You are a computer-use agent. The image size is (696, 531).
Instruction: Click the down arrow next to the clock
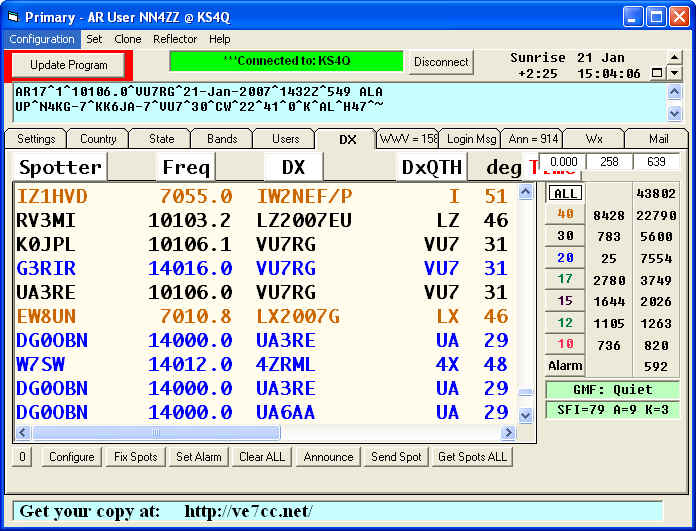point(675,72)
